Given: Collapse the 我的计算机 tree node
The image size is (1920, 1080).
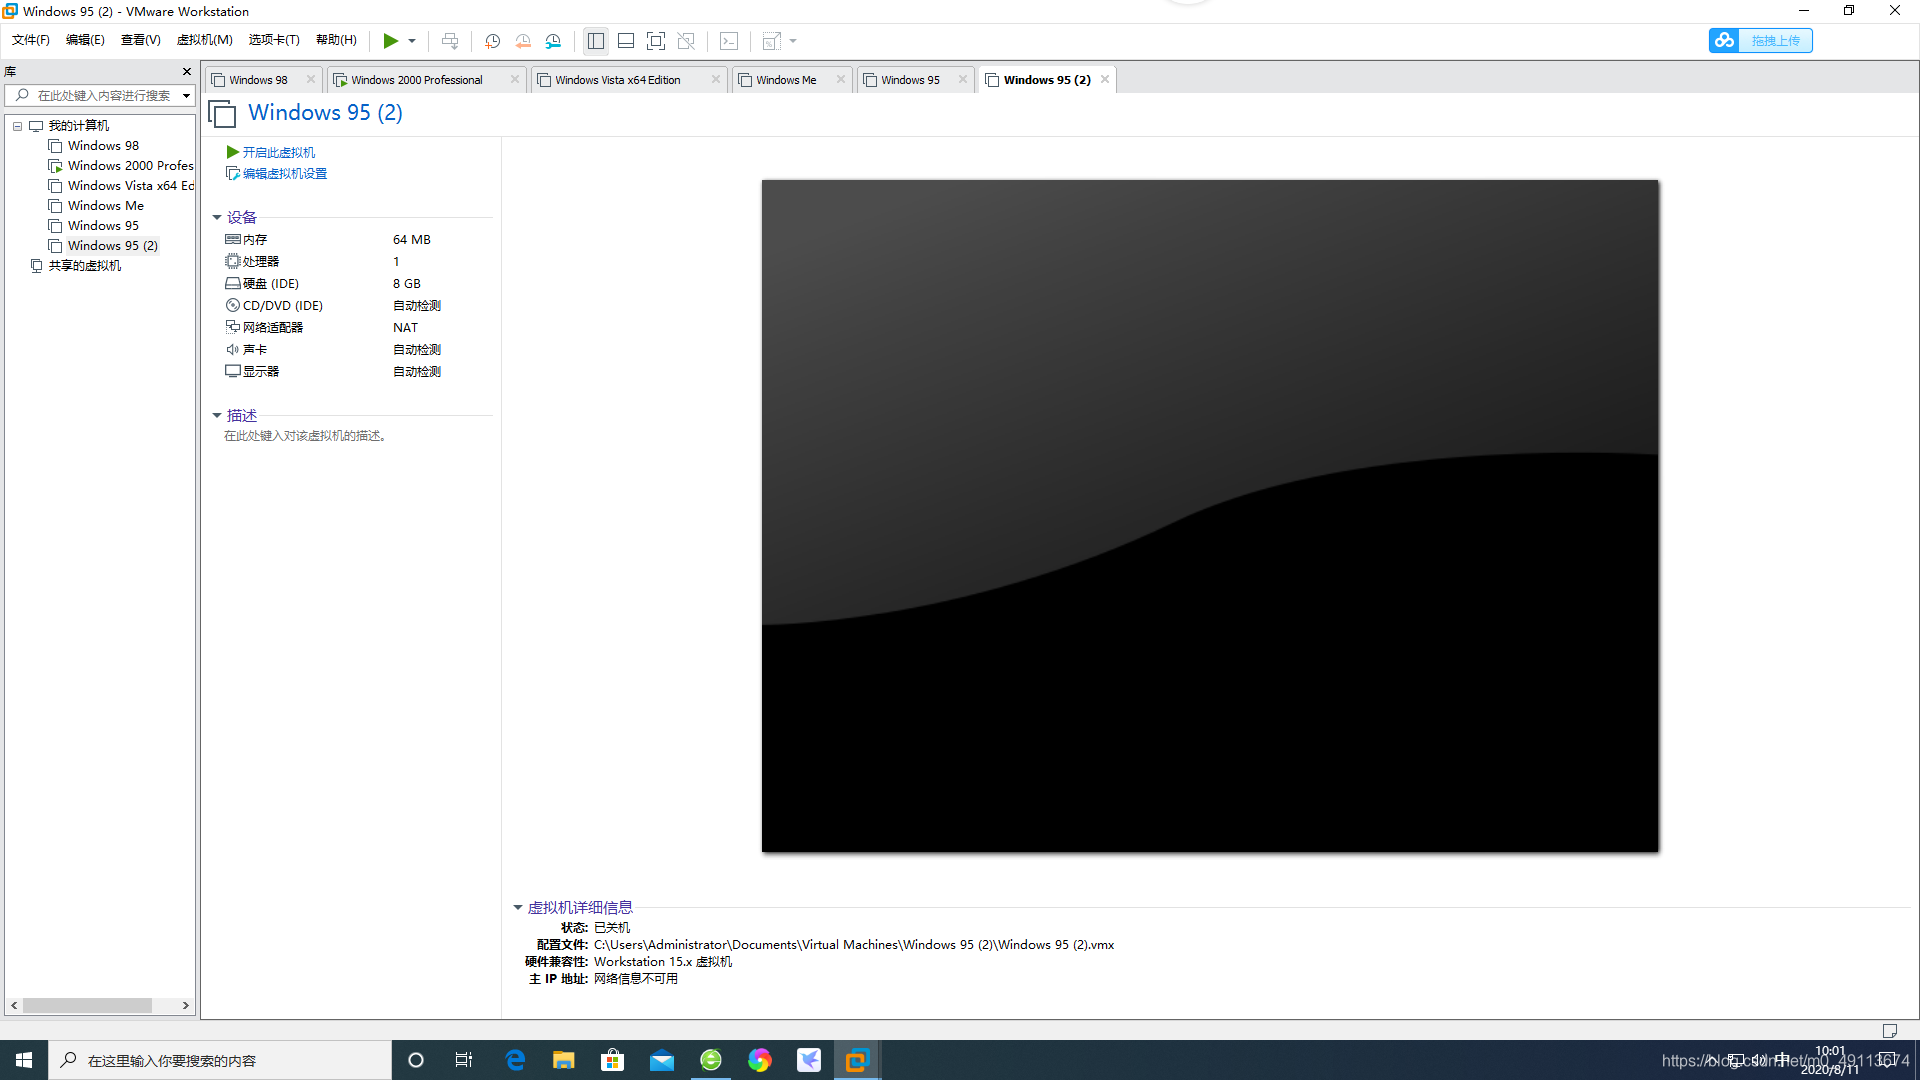Looking at the screenshot, I should pos(17,126).
